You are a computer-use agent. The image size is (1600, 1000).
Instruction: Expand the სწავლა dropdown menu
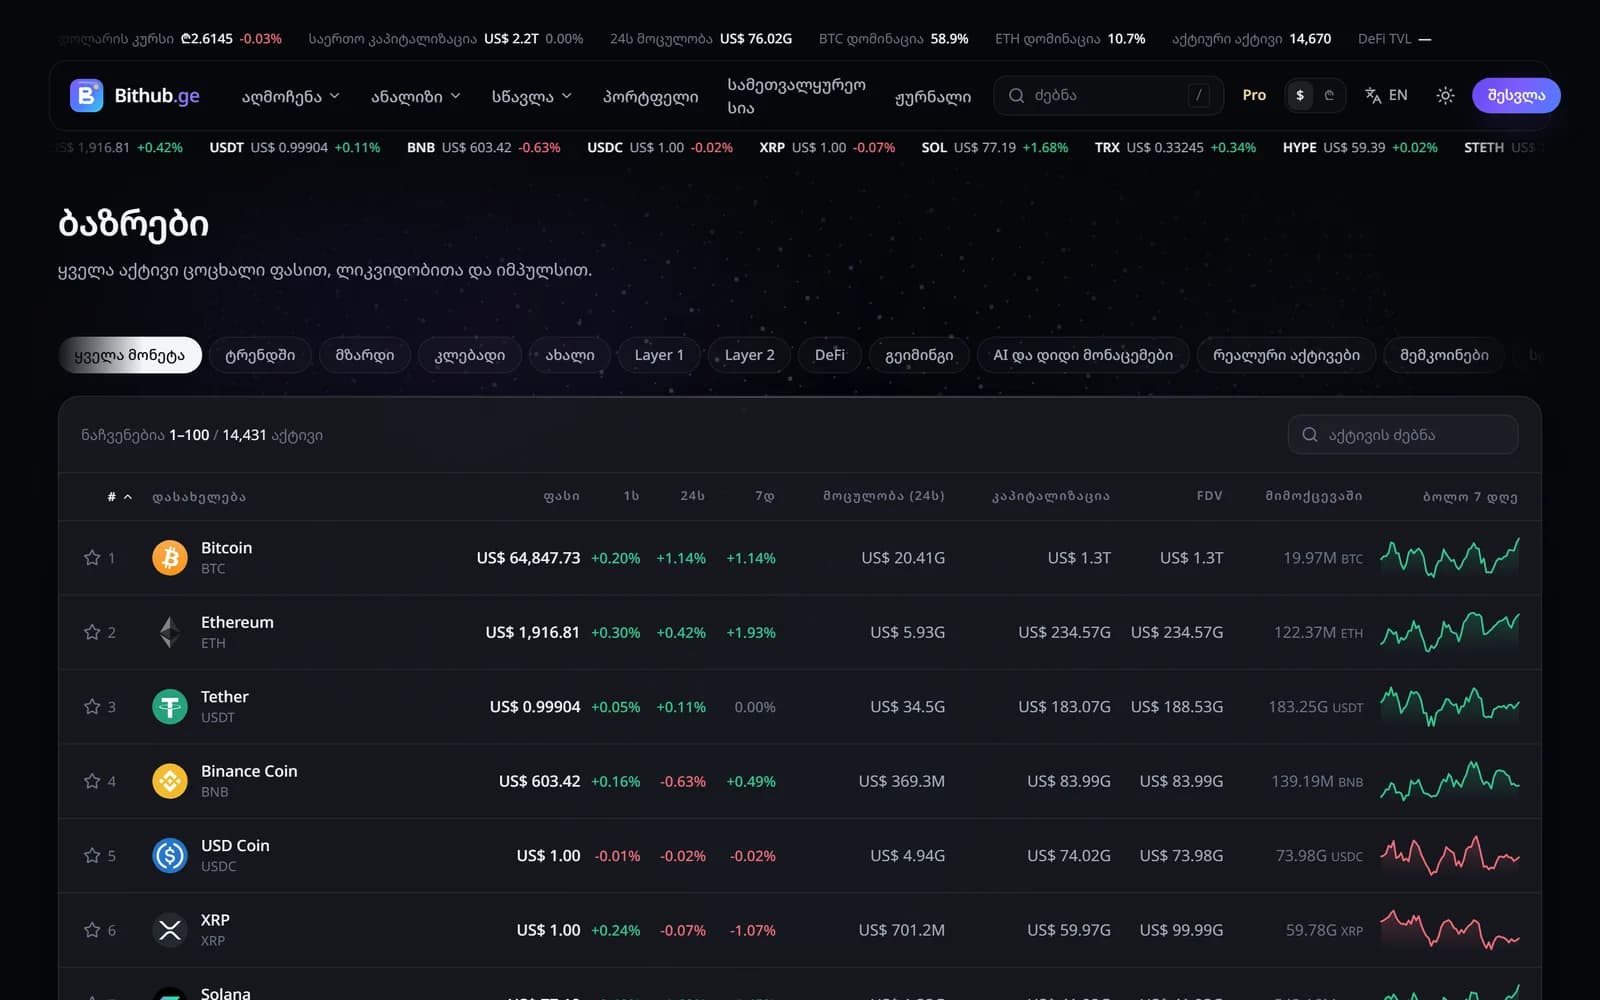[532, 96]
